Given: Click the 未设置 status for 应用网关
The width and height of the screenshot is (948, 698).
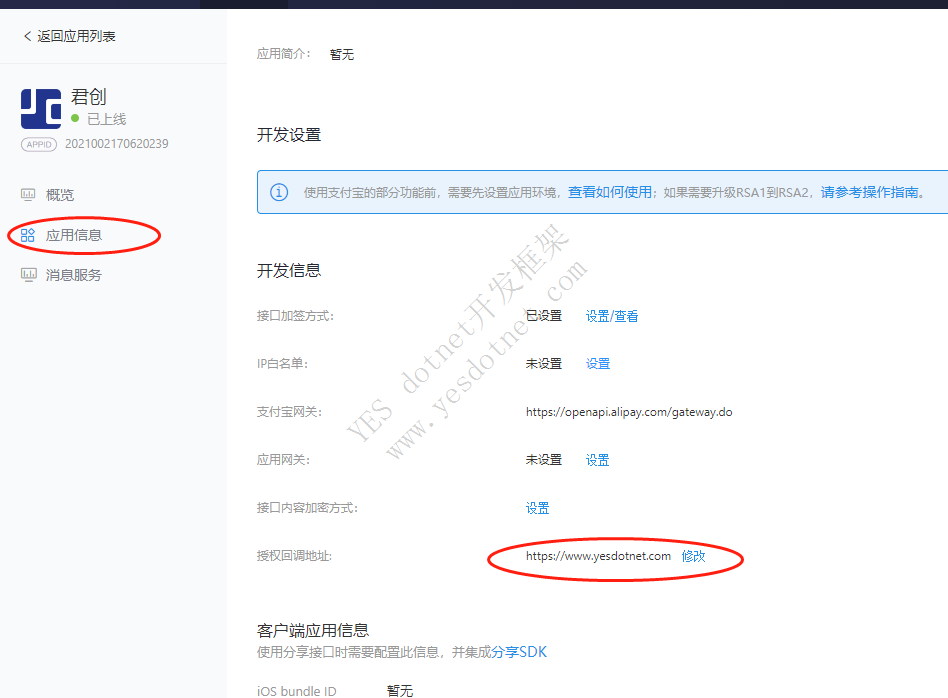Looking at the screenshot, I should click(x=544, y=460).
